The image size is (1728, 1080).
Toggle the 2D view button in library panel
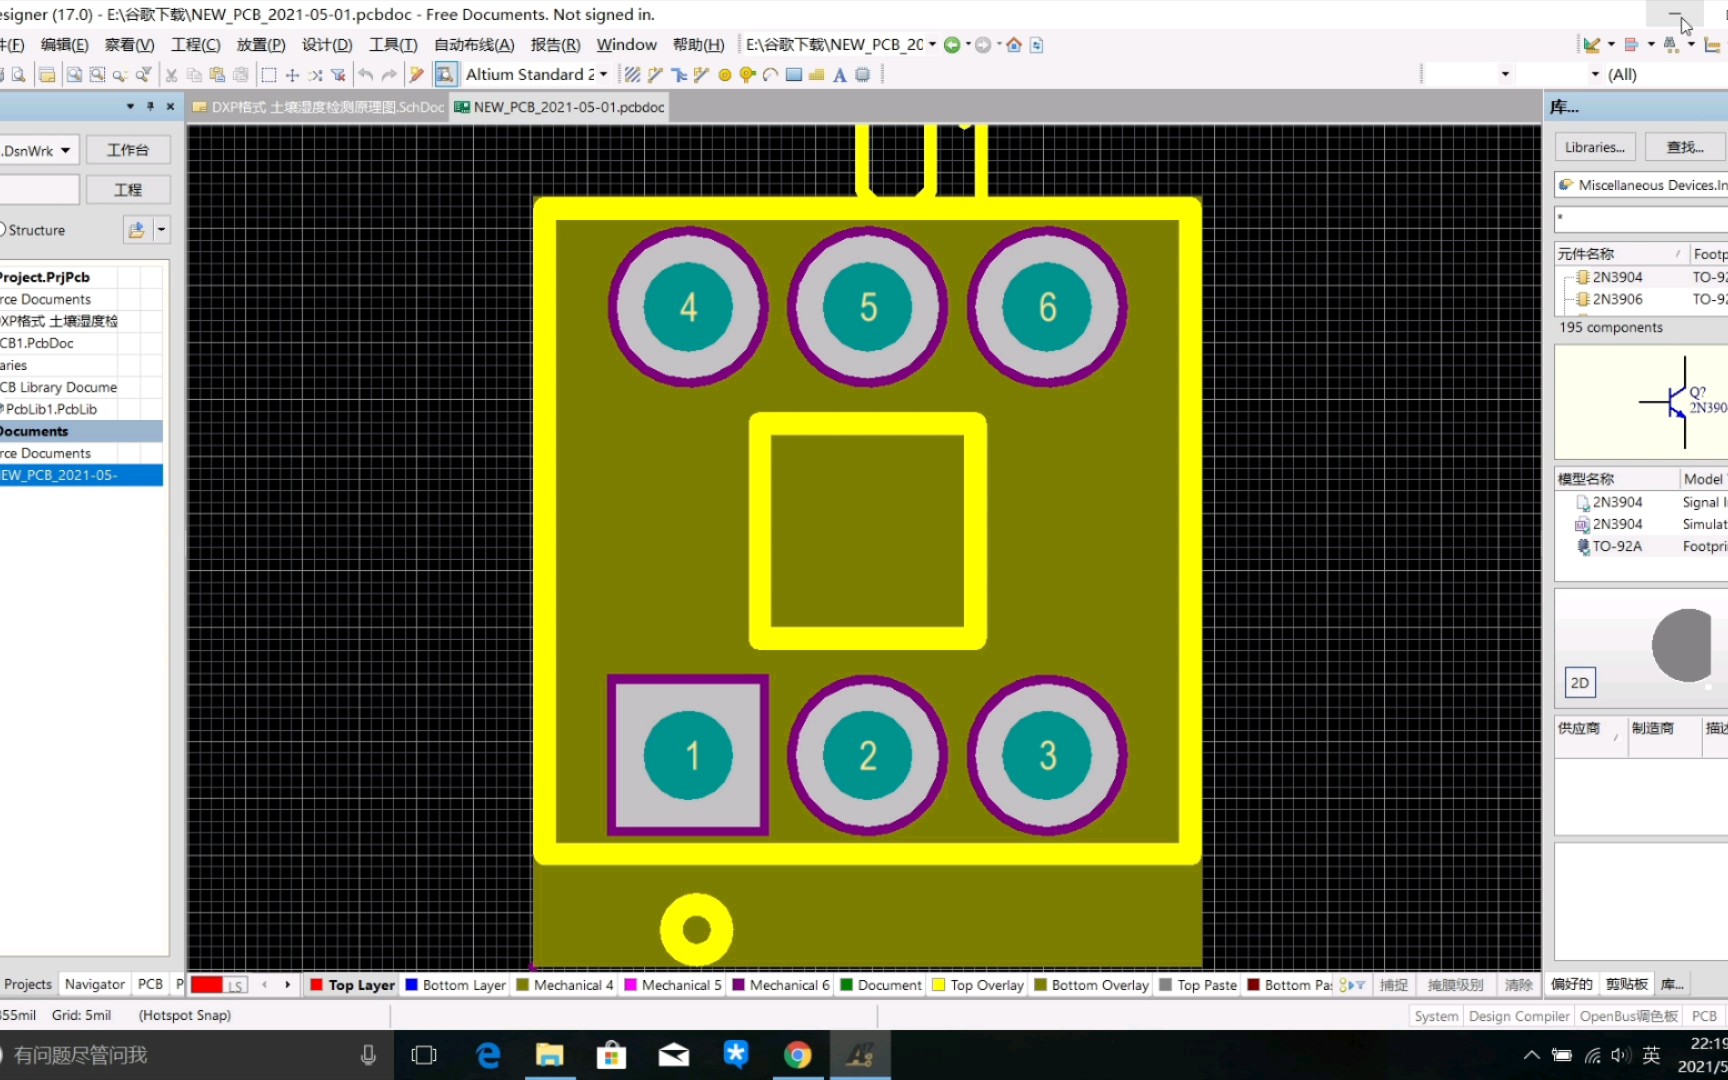tap(1579, 682)
